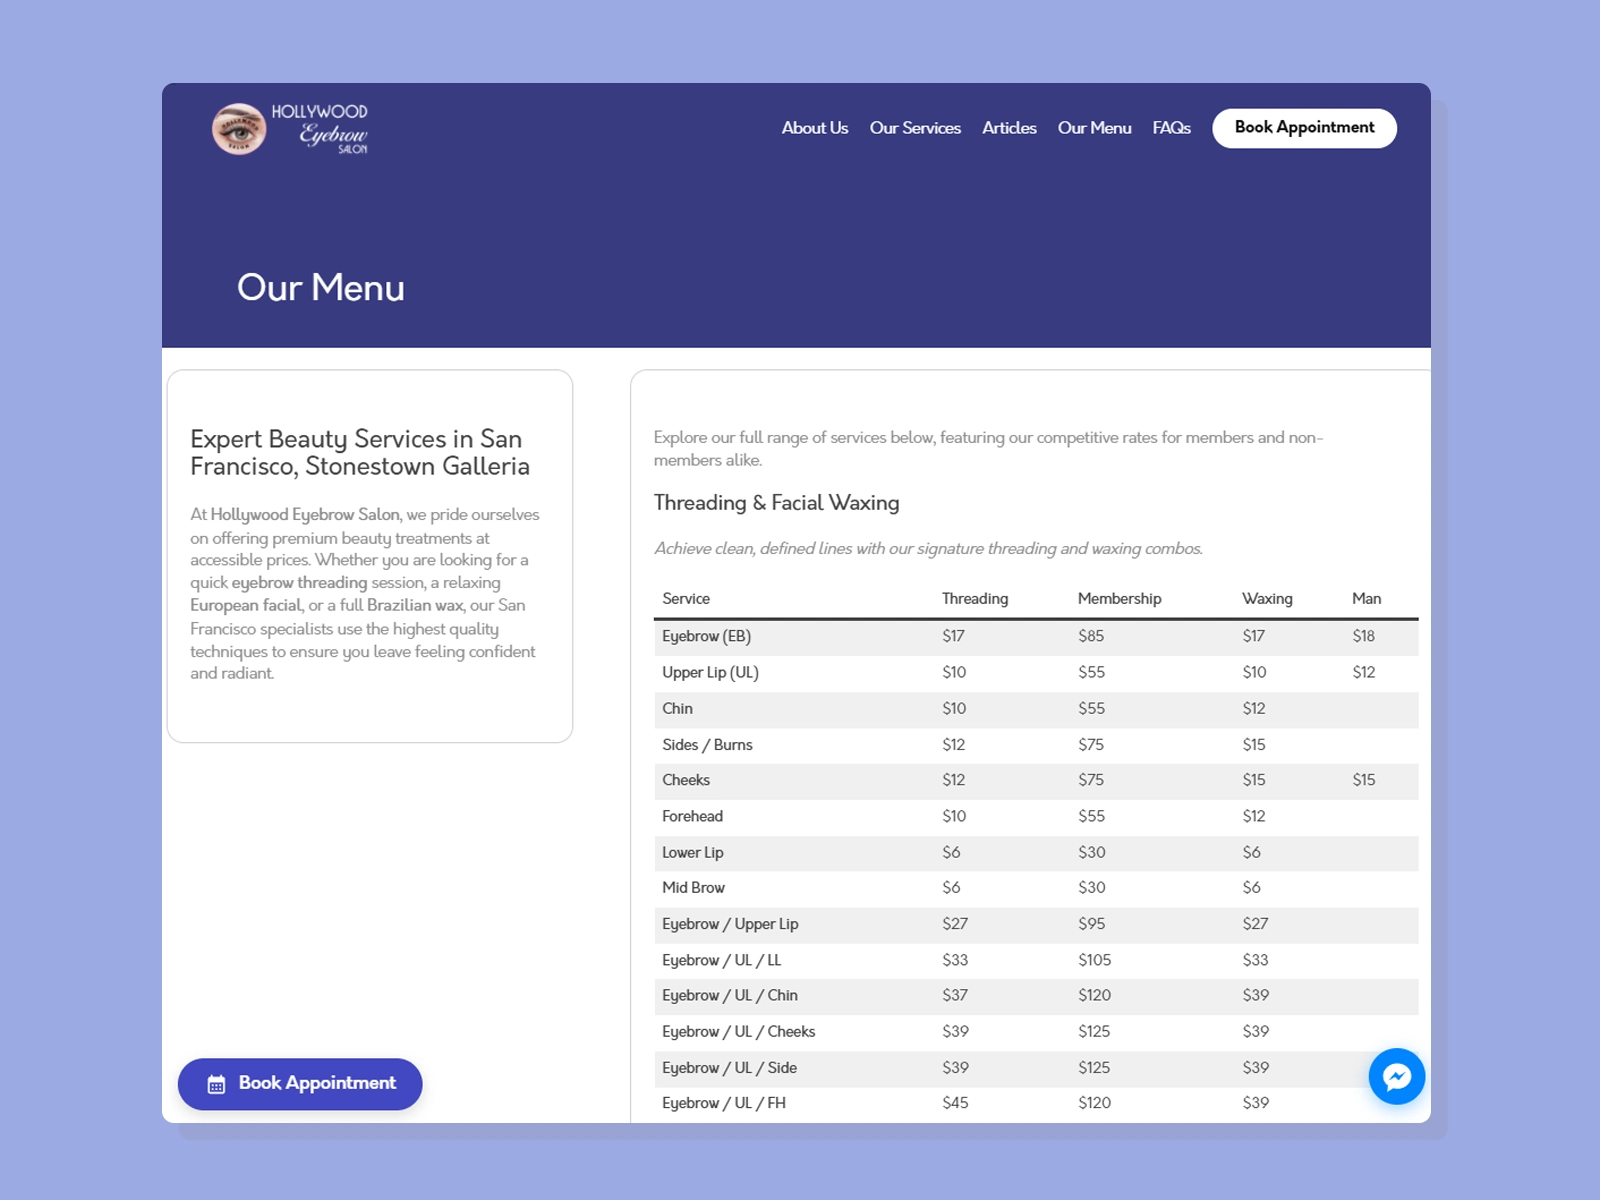
Task: Open the About Us page
Action: pos(814,128)
